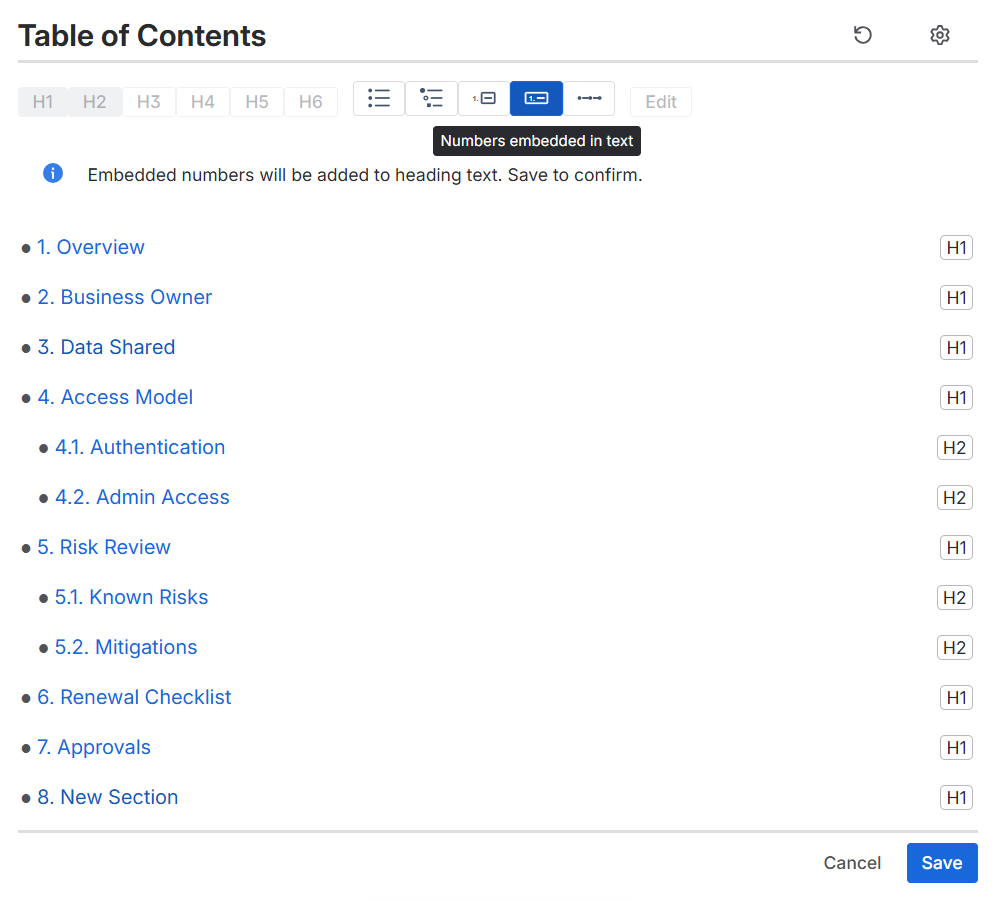Open the 1. Overview link
Image resolution: width=997 pixels, height=900 pixels.
coord(91,247)
